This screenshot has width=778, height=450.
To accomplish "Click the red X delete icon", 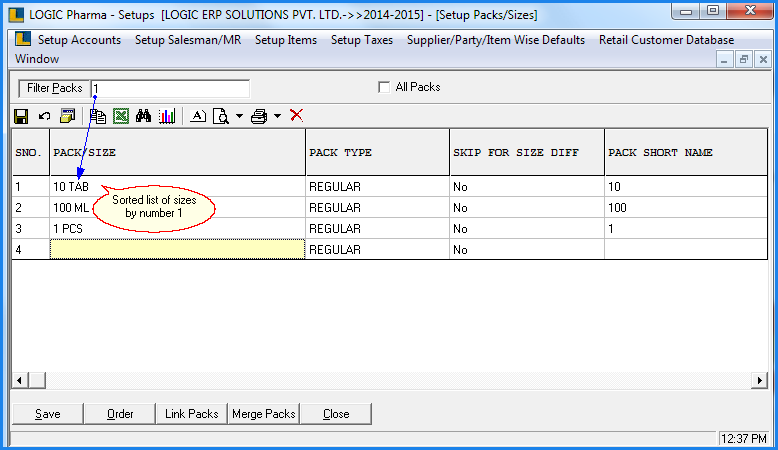I will [x=297, y=116].
